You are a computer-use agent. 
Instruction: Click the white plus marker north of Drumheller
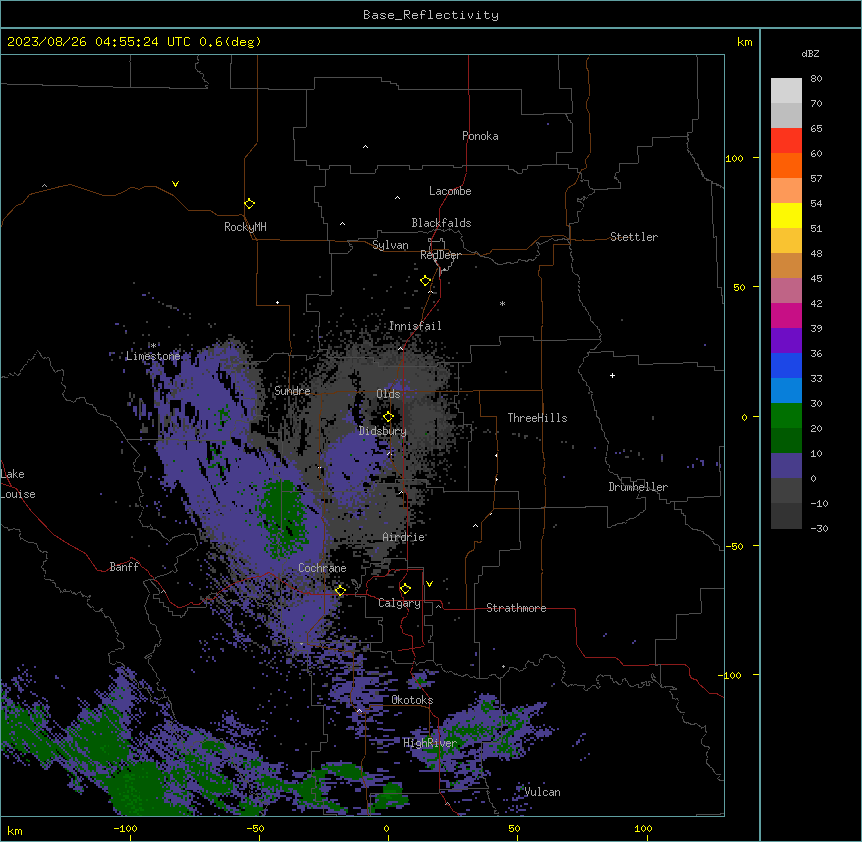(x=612, y=375)
